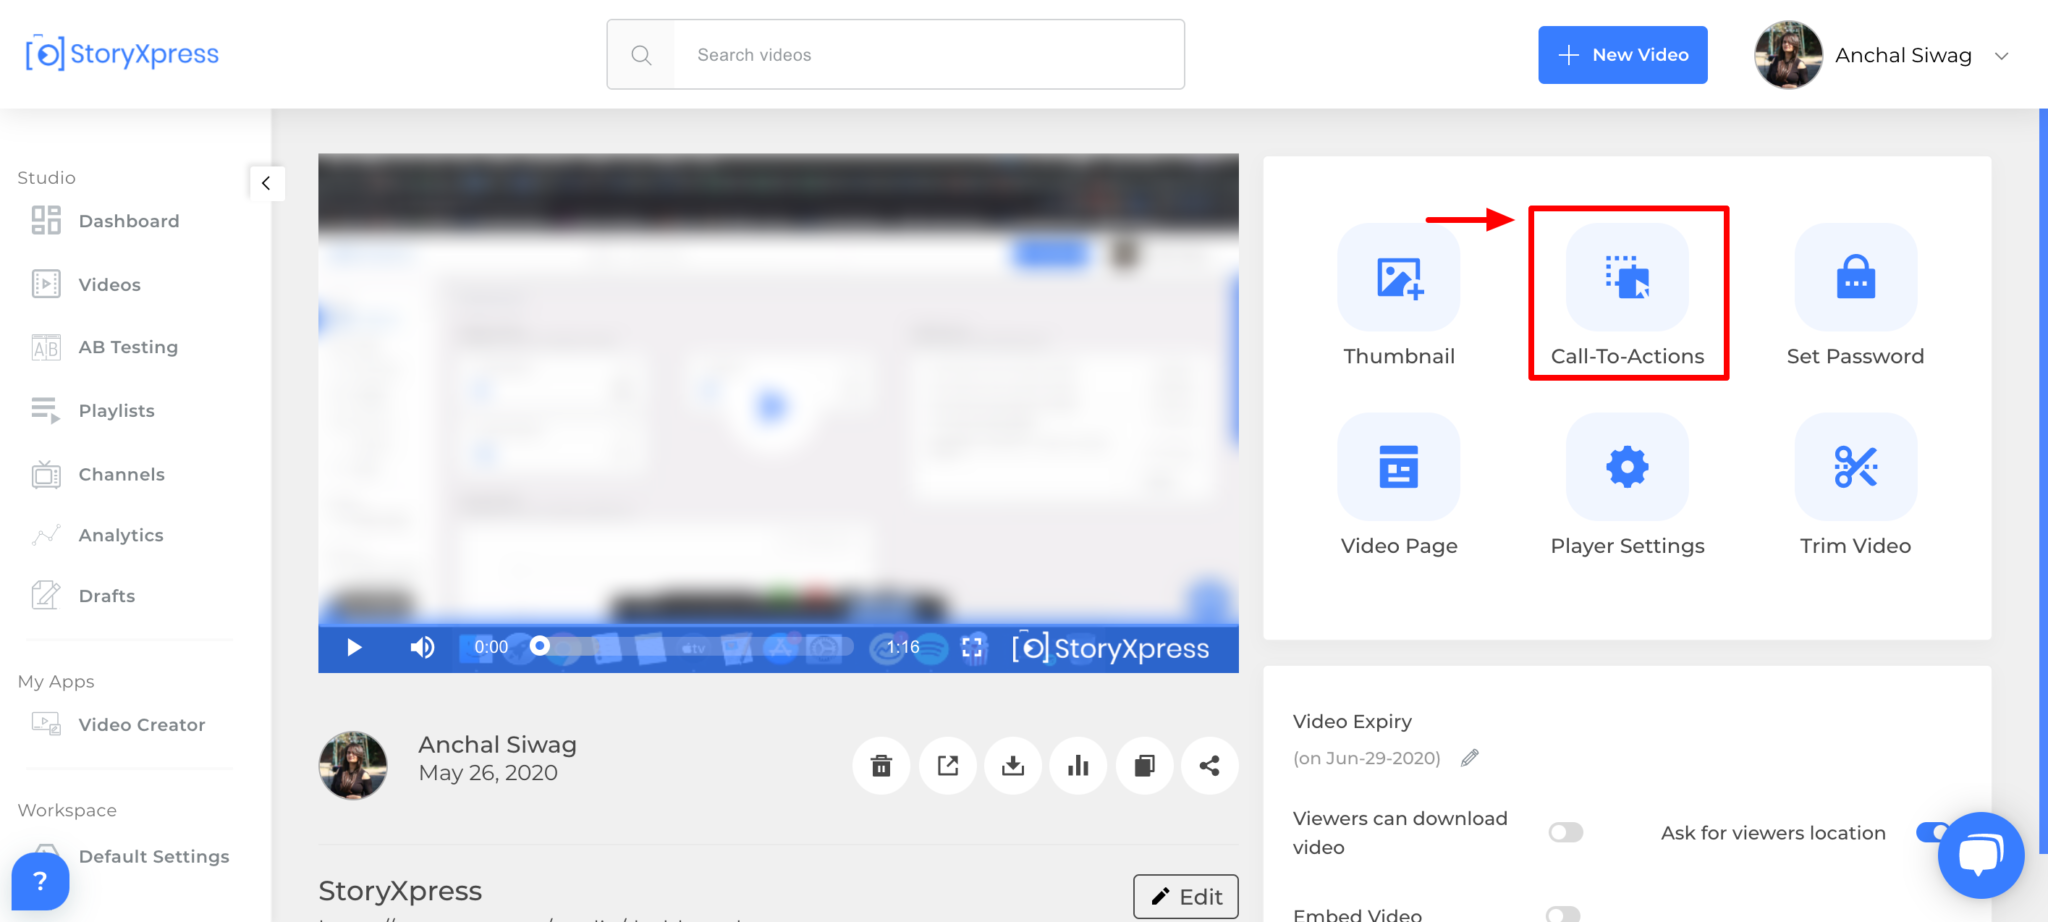The width and height of the screenshot is (2048, 922).
Task: Click the uploader avatar below video
Action: tap(353, 765)
